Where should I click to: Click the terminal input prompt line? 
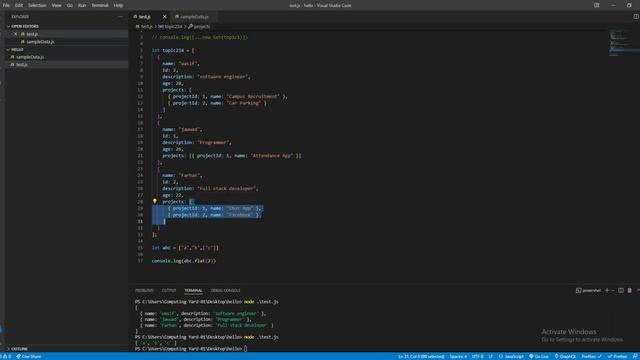tap(191, 349)
